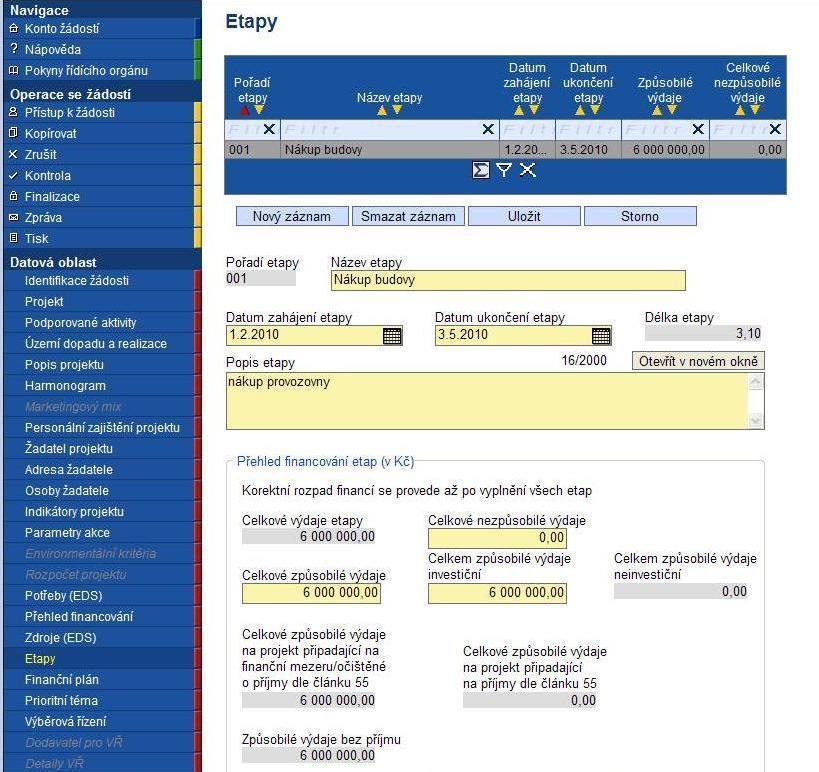Sort Celkové nezpůsobilé výdaje descending
Image resolution: width=819 pixels, height=772 pixels.
pos(755,110)
